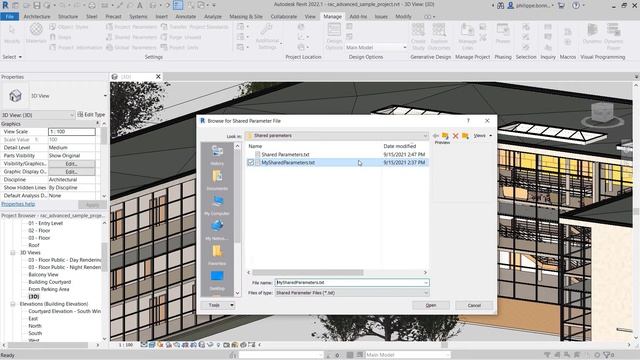The width and height of the screenshot is (640, 360).
Task: Click the ViewCube in the 3D view
Action: coord(602,113)
